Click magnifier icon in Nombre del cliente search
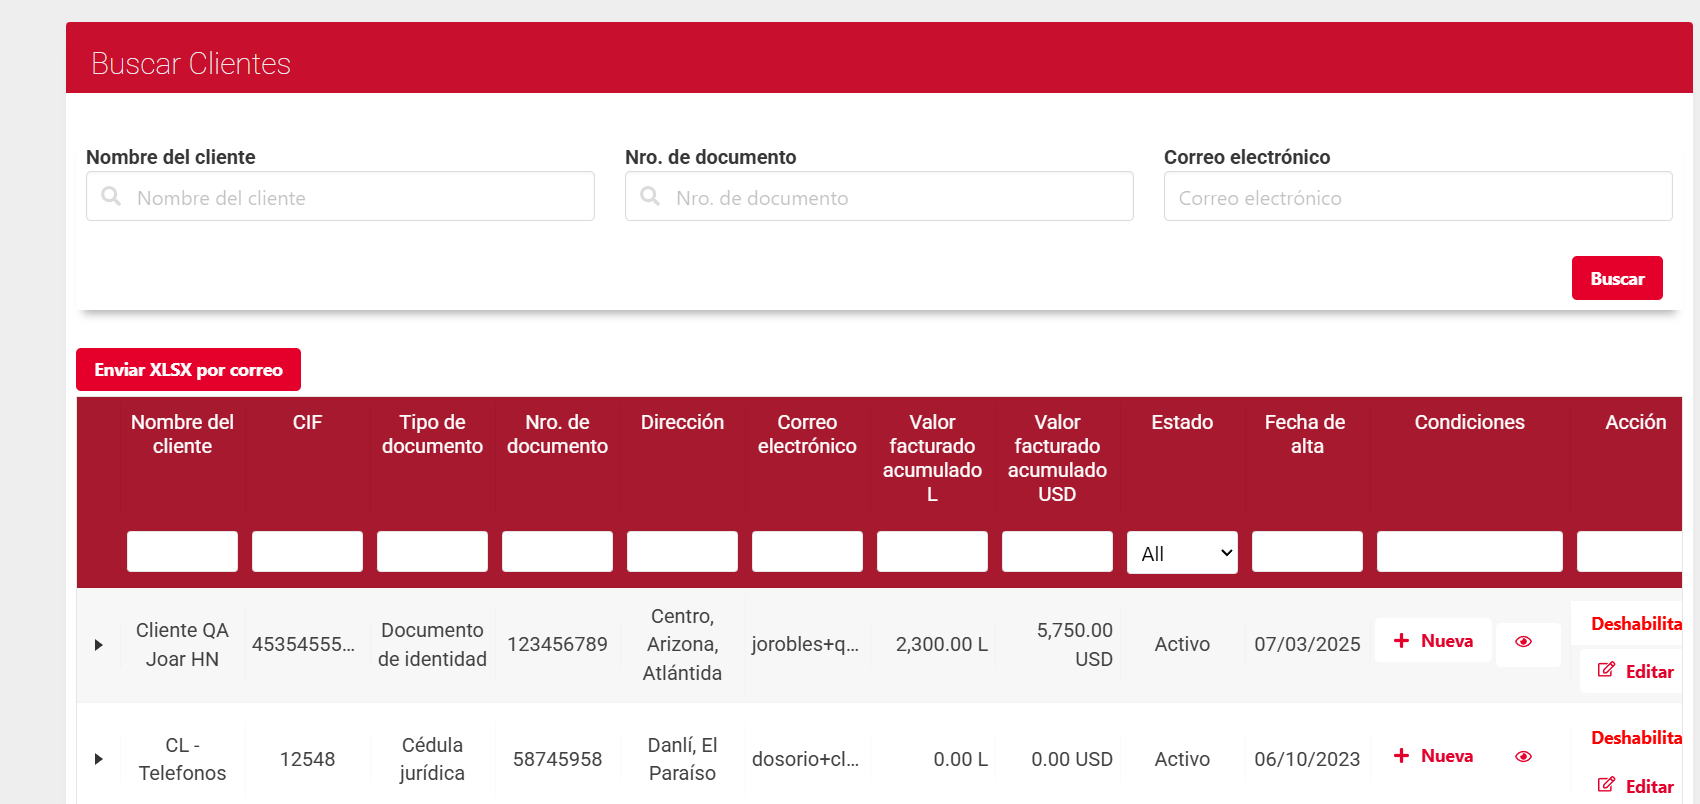Screen dimensions: 1700x804 111,197
